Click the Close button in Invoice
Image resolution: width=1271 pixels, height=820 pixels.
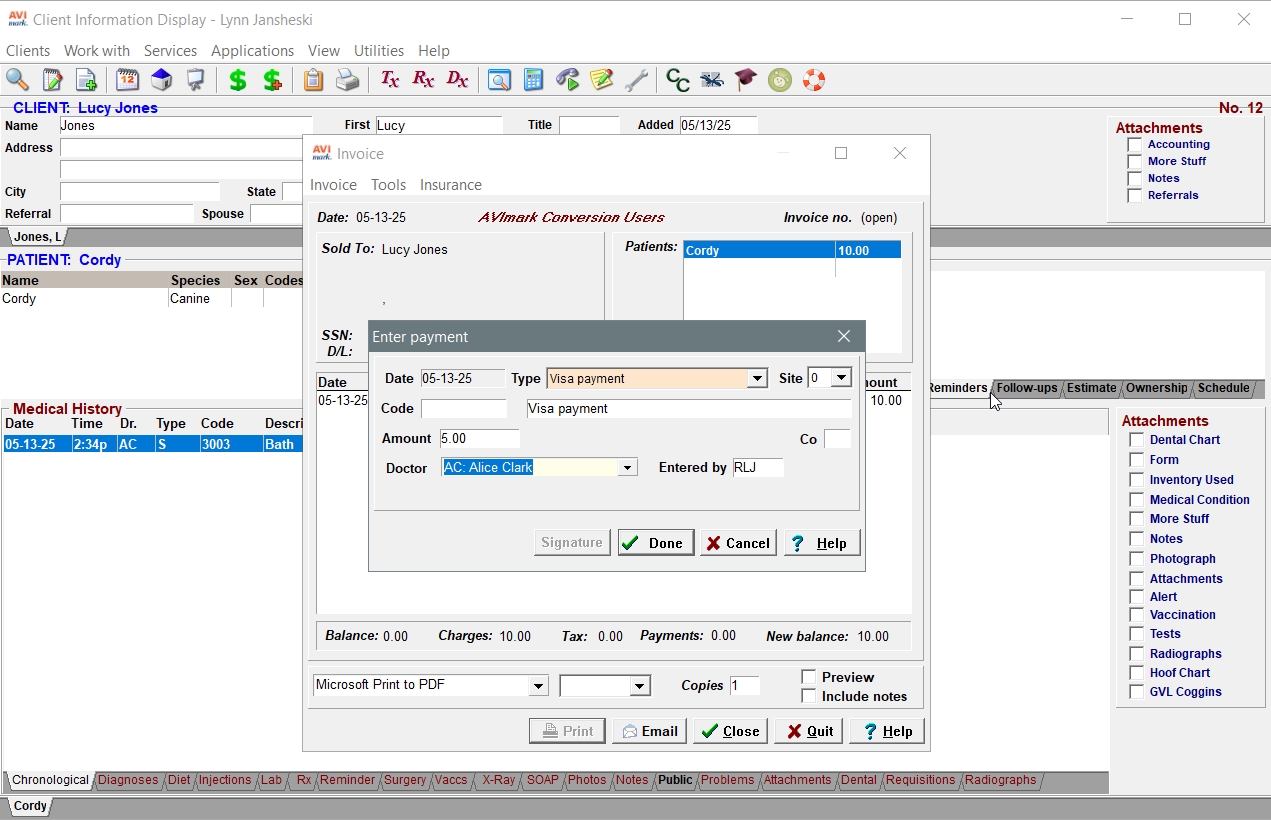[730, 731]
